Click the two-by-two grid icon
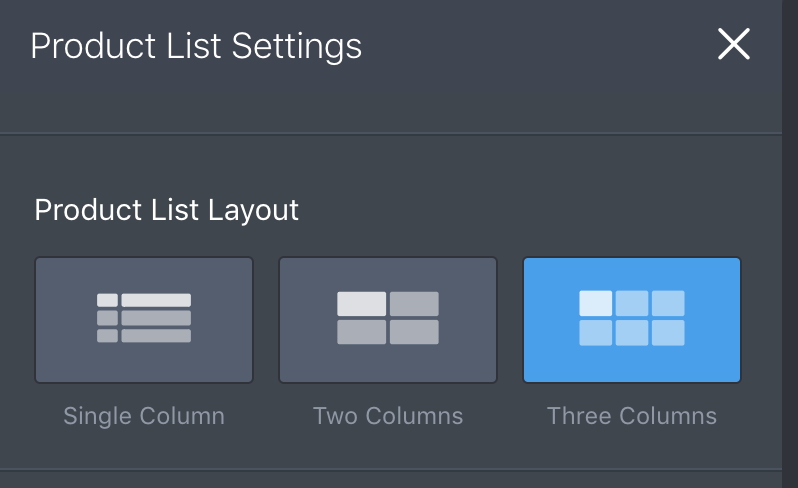The width and height of the screenshot is (798, 488). [x=388, y=318]
